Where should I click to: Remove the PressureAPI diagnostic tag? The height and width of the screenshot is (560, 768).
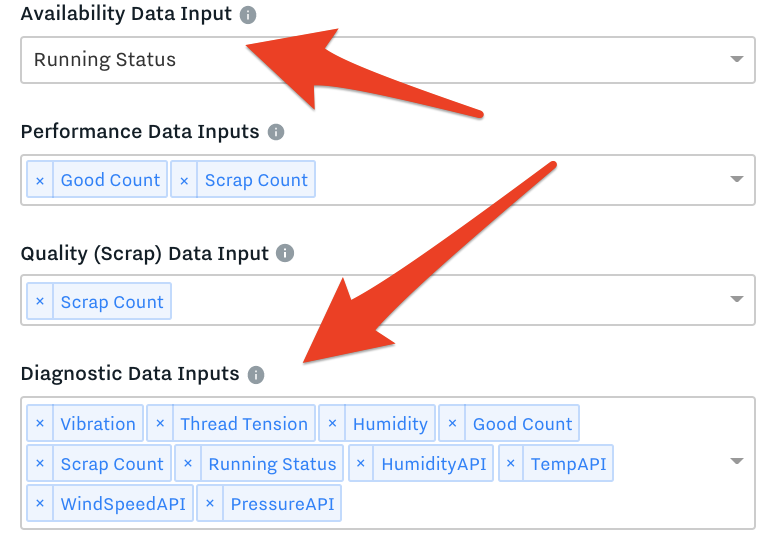(210, 503)
